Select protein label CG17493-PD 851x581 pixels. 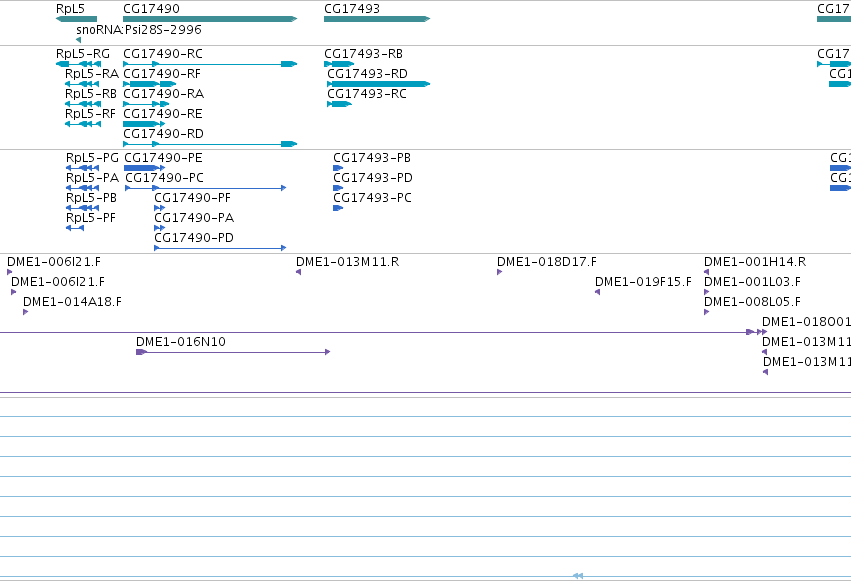point(373,178)
